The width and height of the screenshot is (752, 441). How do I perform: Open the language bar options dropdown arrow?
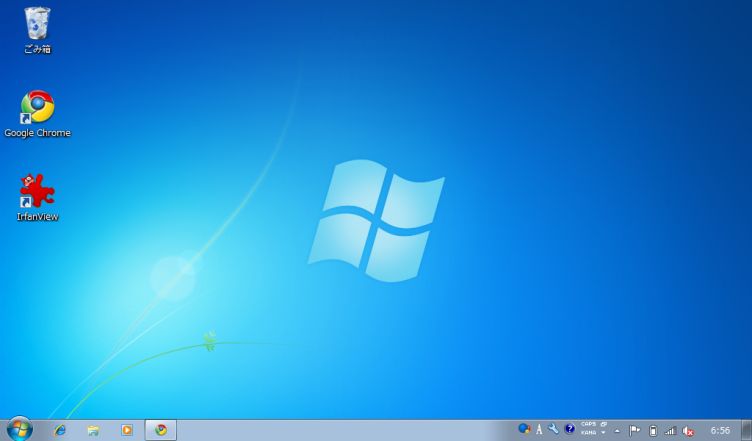click(x=603, y=433)
